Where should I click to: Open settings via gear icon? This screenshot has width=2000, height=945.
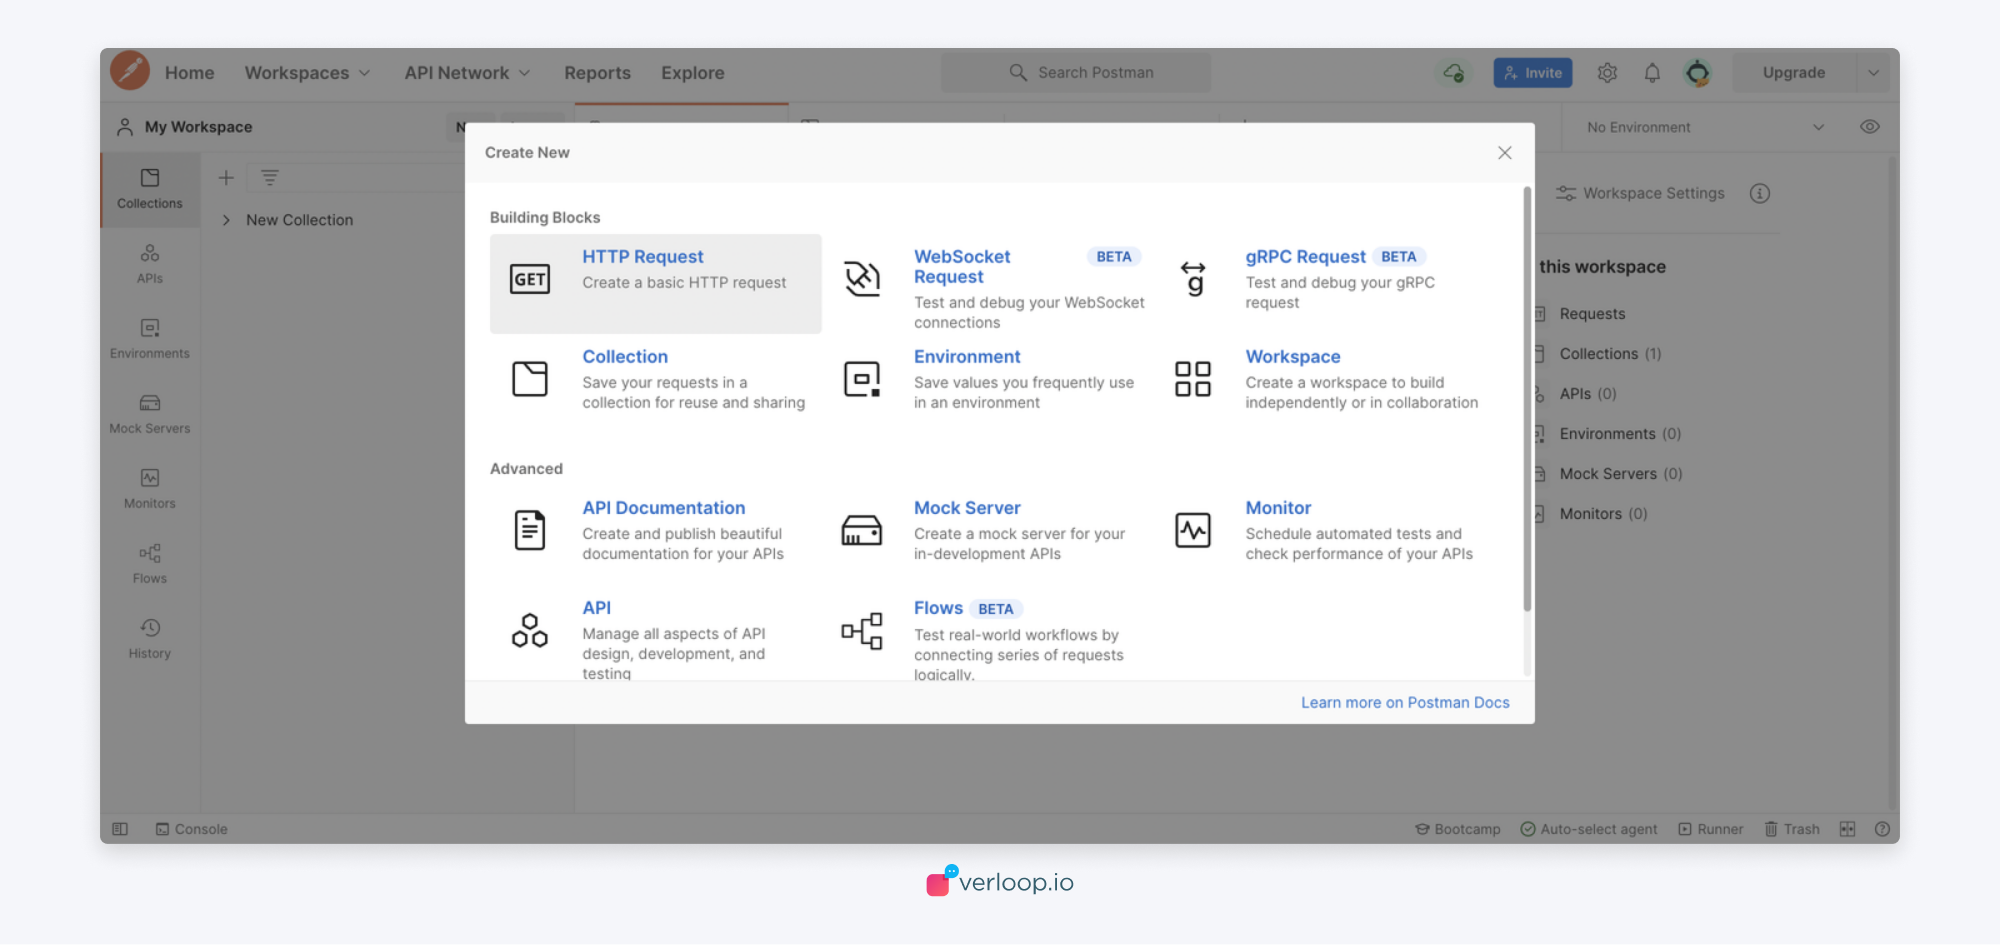[x=1607, y=73]
